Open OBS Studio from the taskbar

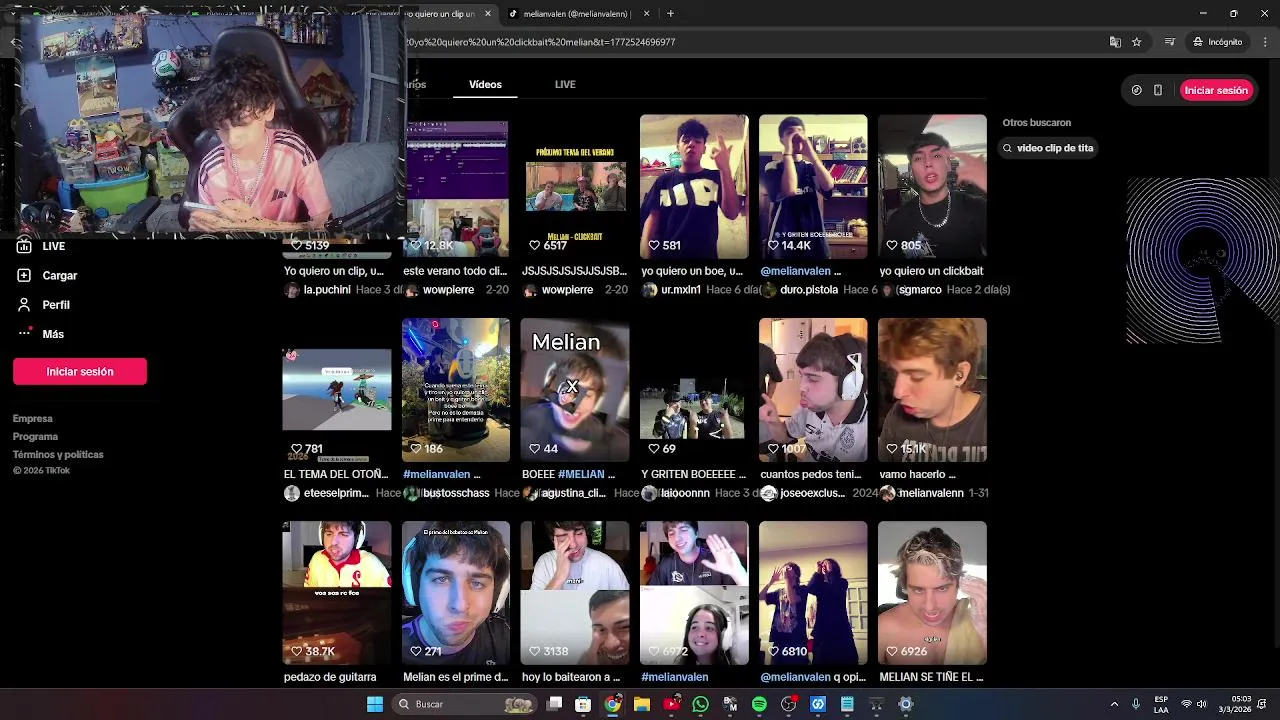coord(789,704)
